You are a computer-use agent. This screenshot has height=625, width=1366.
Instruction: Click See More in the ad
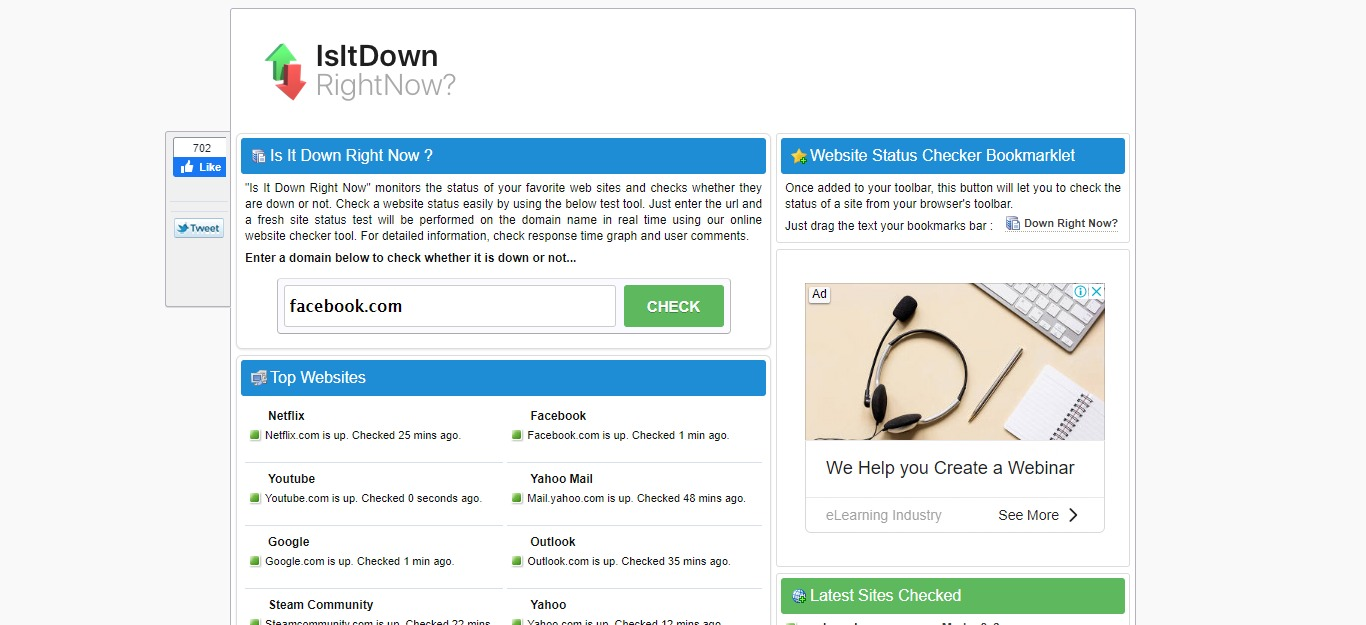pyautogui.click(x=1028, y=515)
